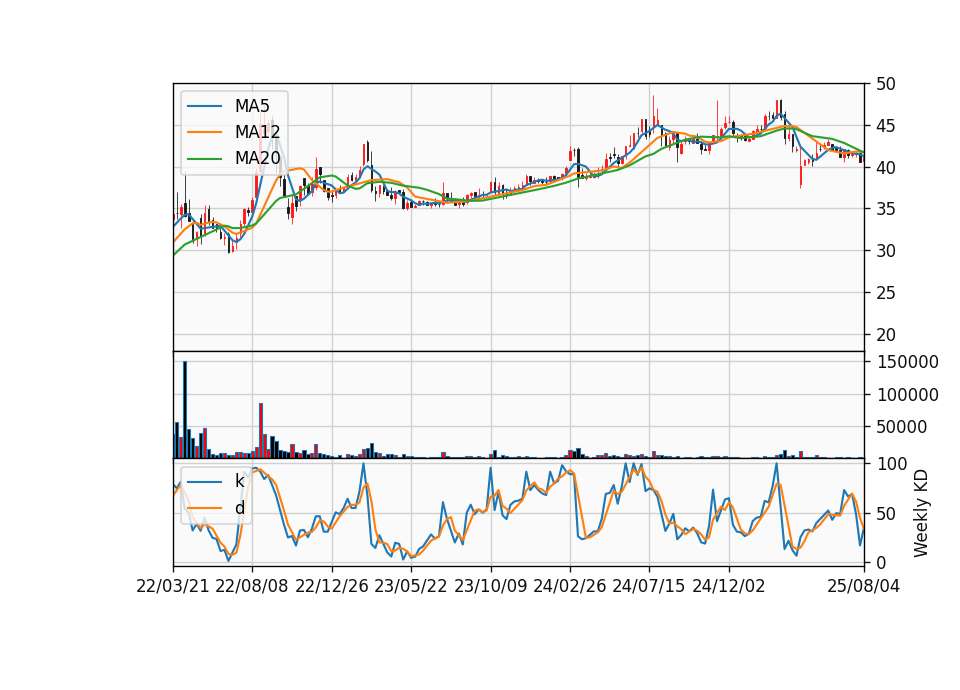Click the 24/07/15 date tick label
The width and height of the screenshot is (960, 690).
tap(649, 587)
